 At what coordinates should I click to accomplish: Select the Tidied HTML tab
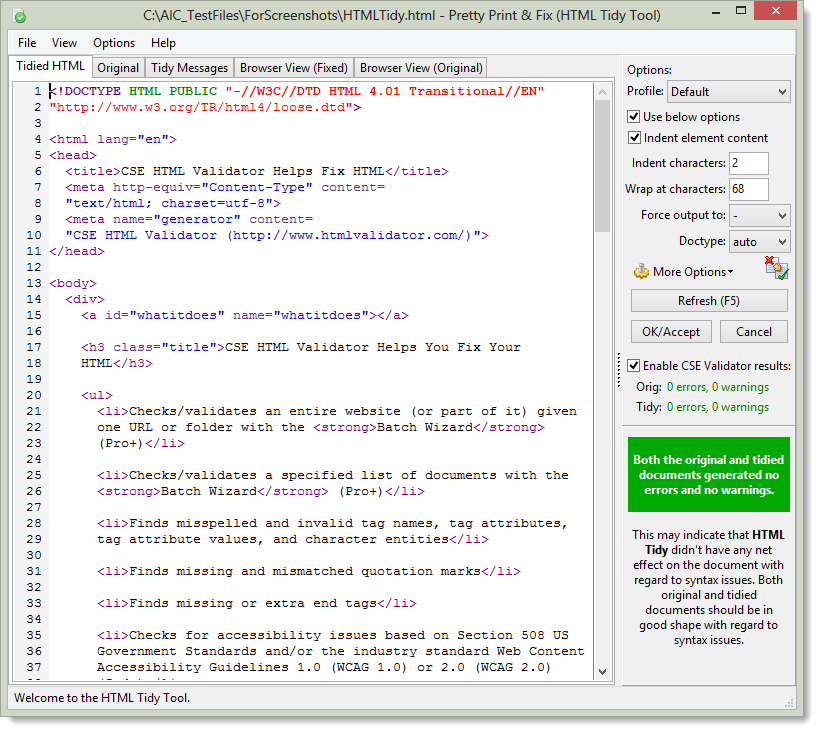click(x=50, y=66)
